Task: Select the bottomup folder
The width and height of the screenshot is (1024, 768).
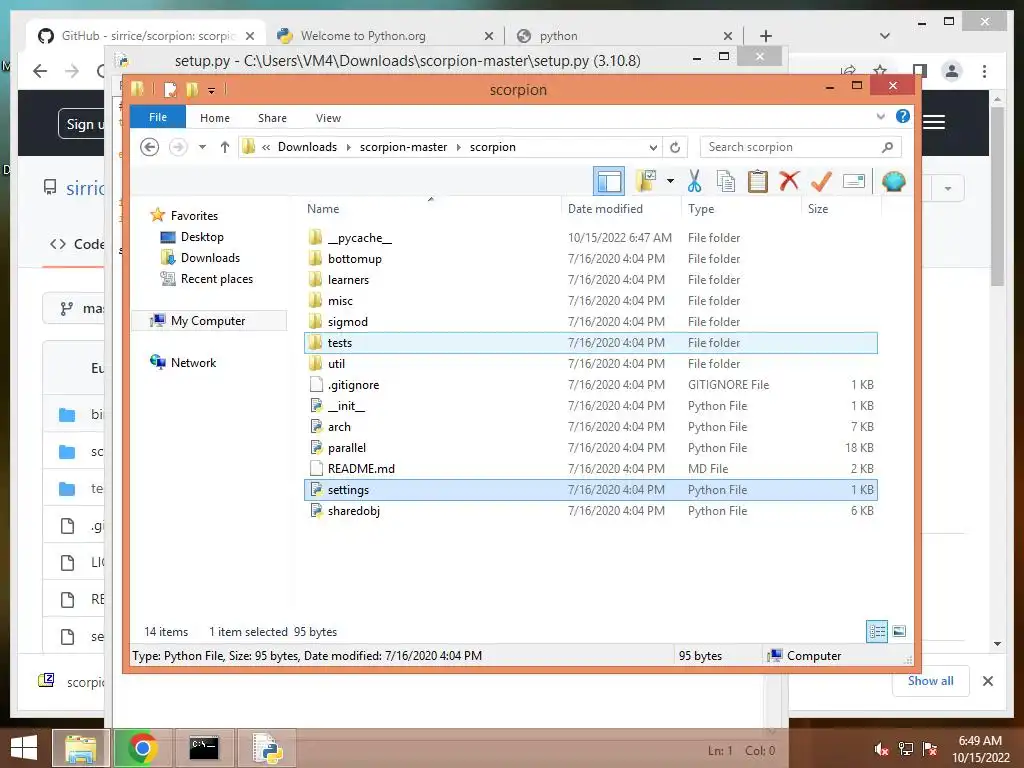Action: (590, 259)
